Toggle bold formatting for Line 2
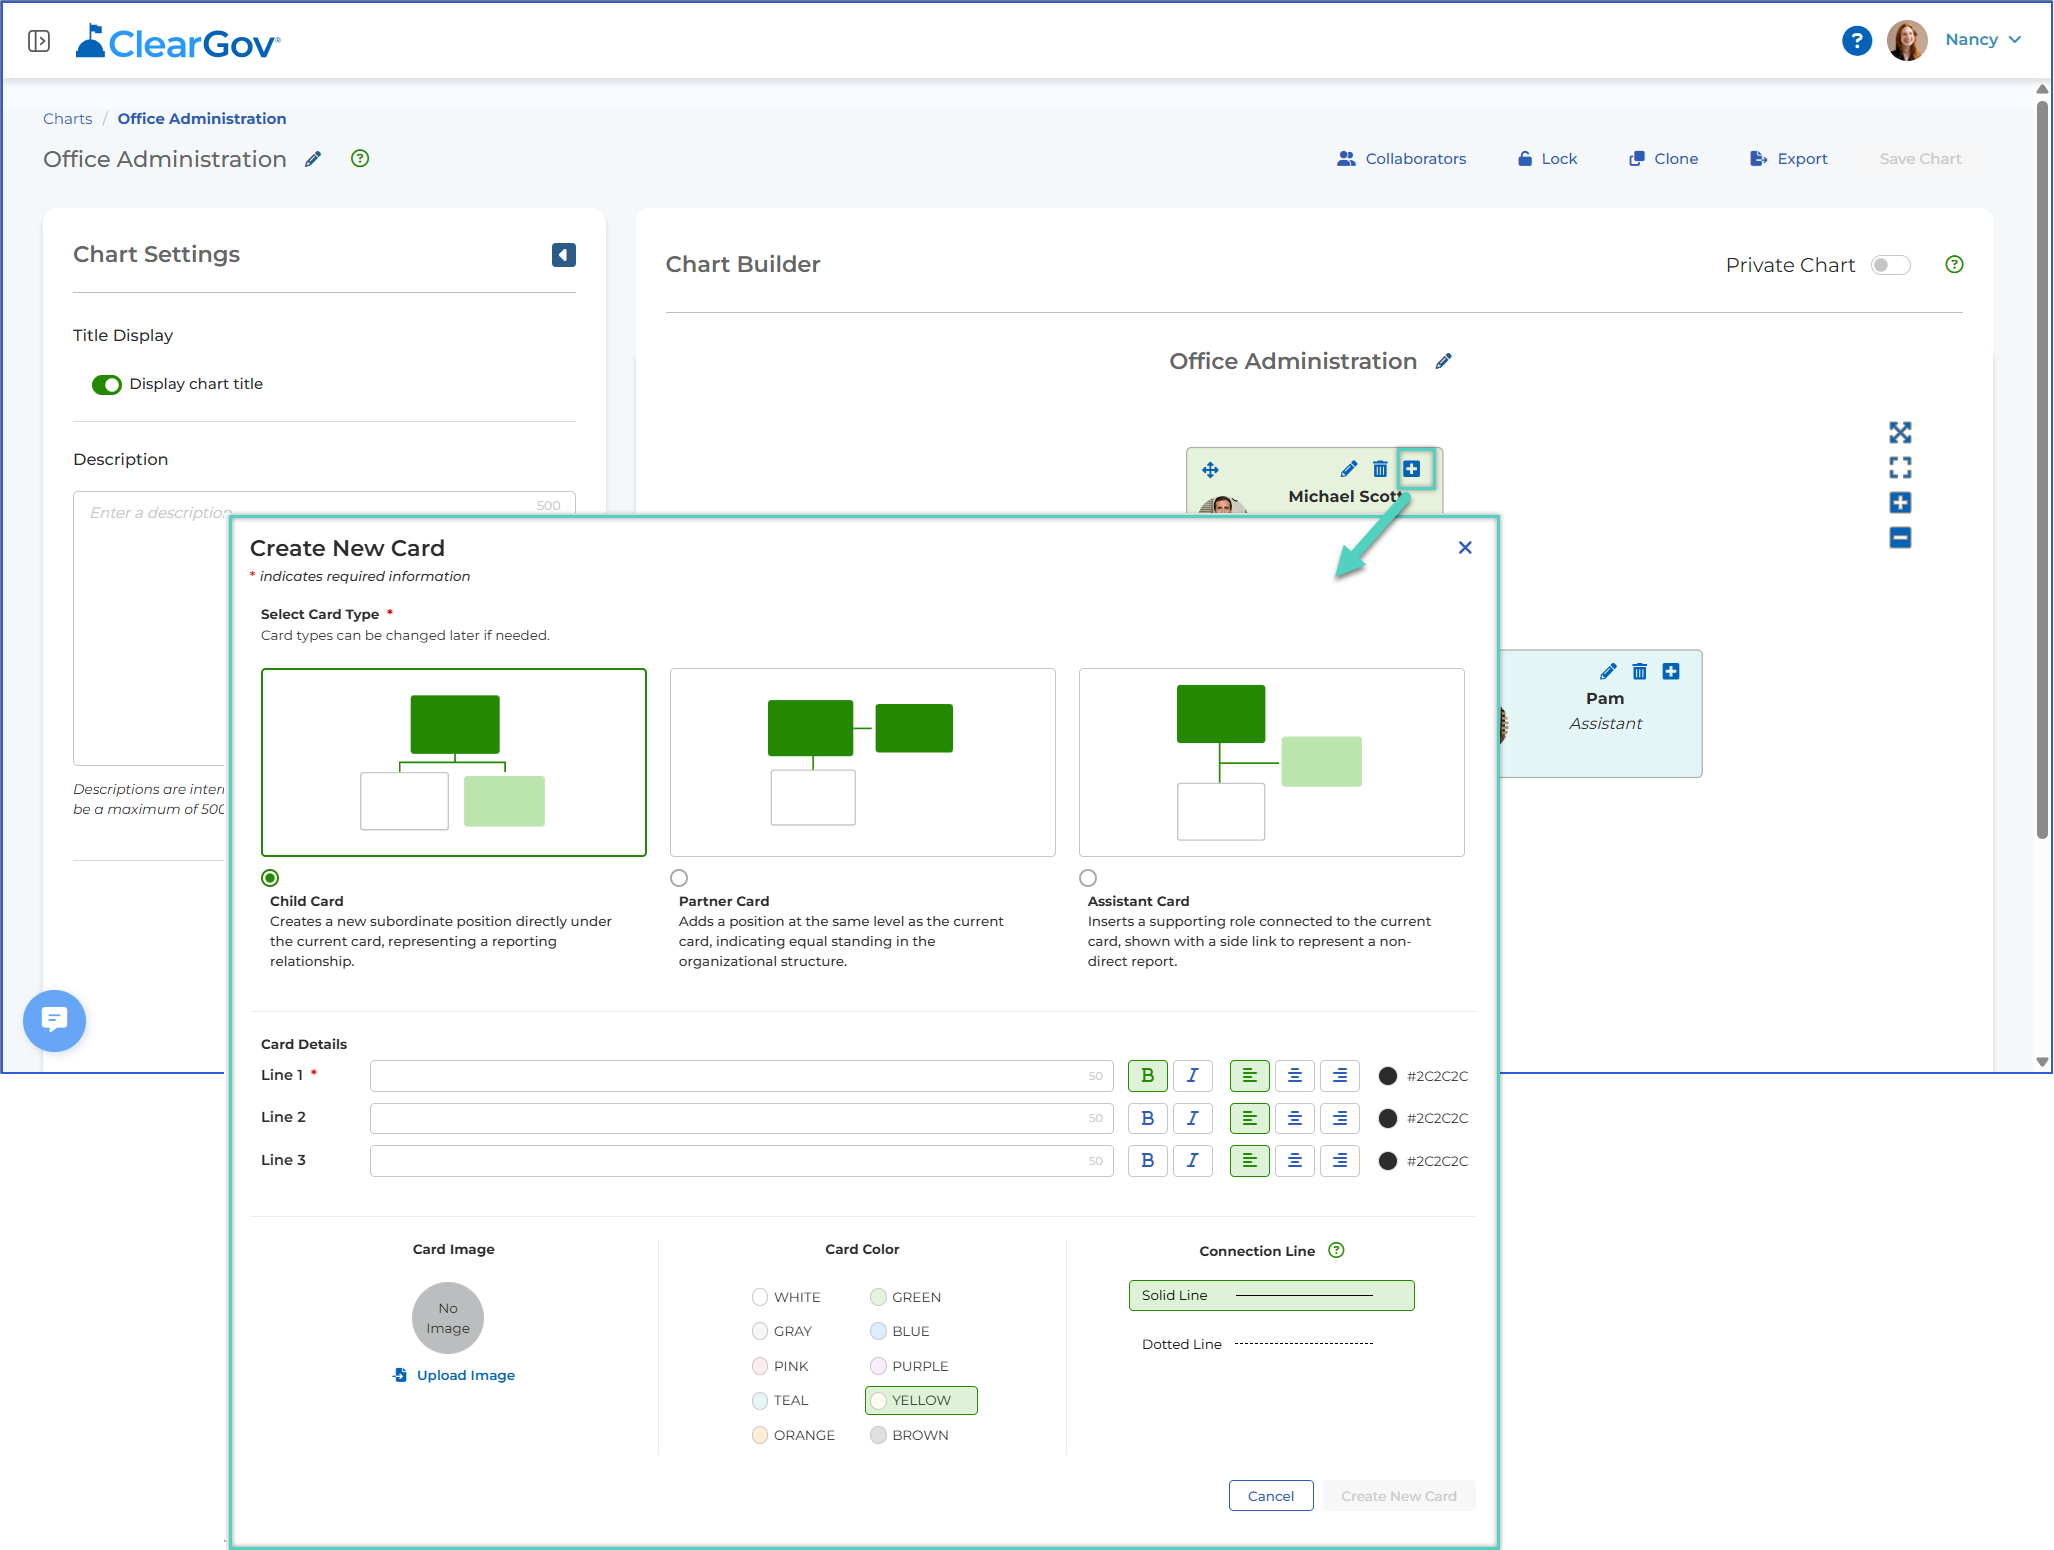 [1147, 1118]
